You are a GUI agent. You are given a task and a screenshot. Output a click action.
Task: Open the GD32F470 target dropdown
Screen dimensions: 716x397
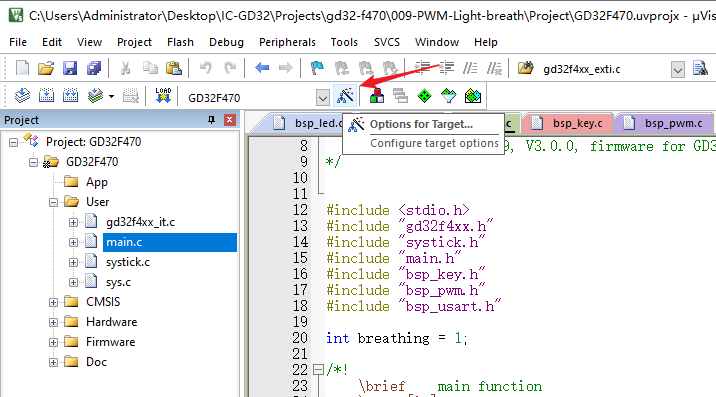tap(322, 97)
